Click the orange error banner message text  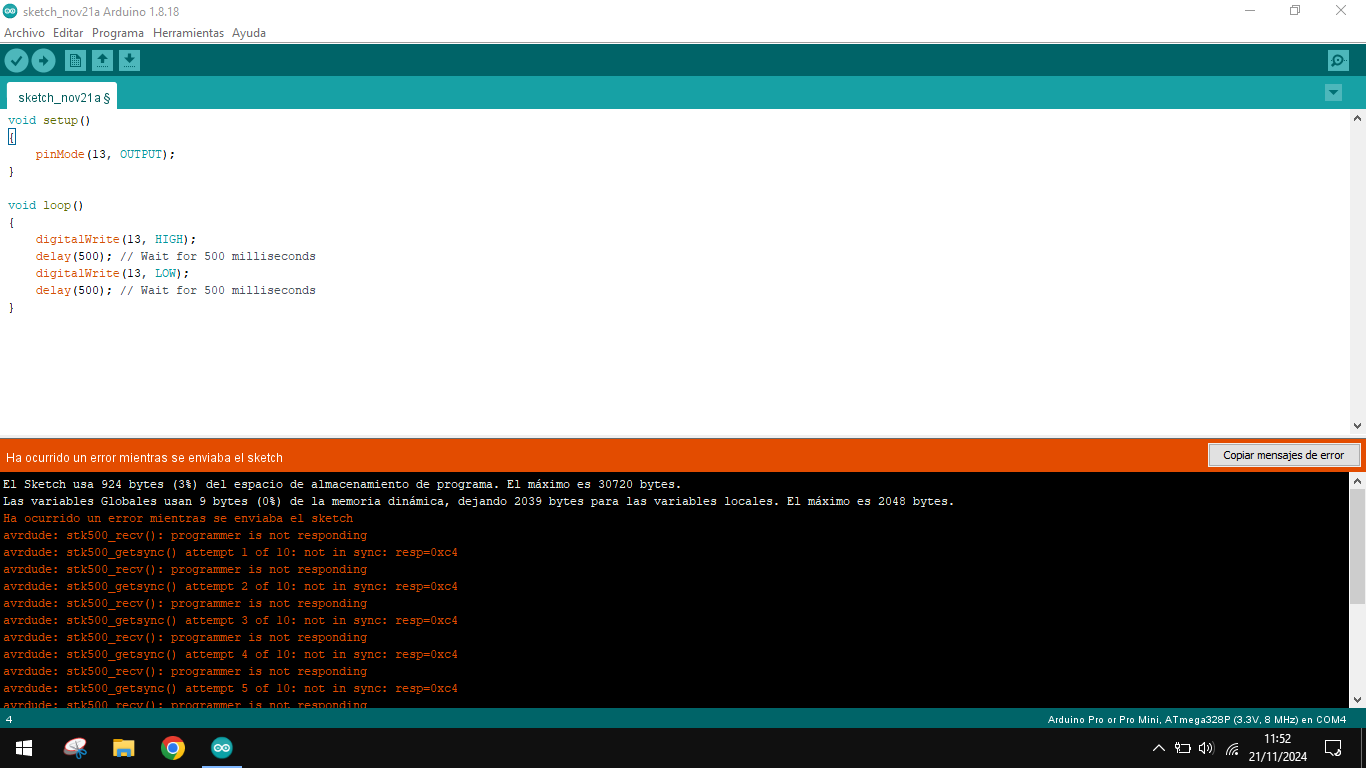tap(144, 457)
